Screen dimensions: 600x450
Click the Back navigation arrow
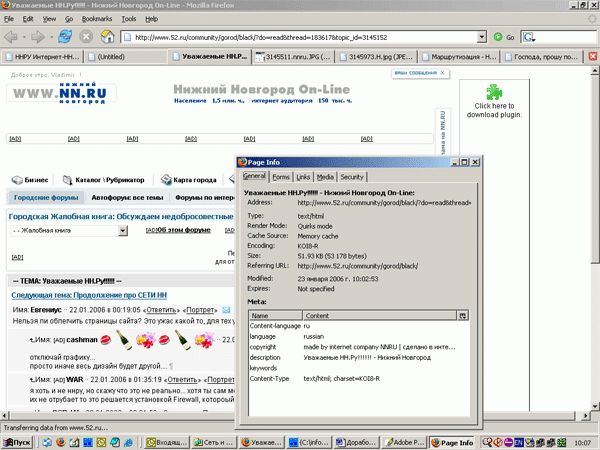[x=14, y=37]
